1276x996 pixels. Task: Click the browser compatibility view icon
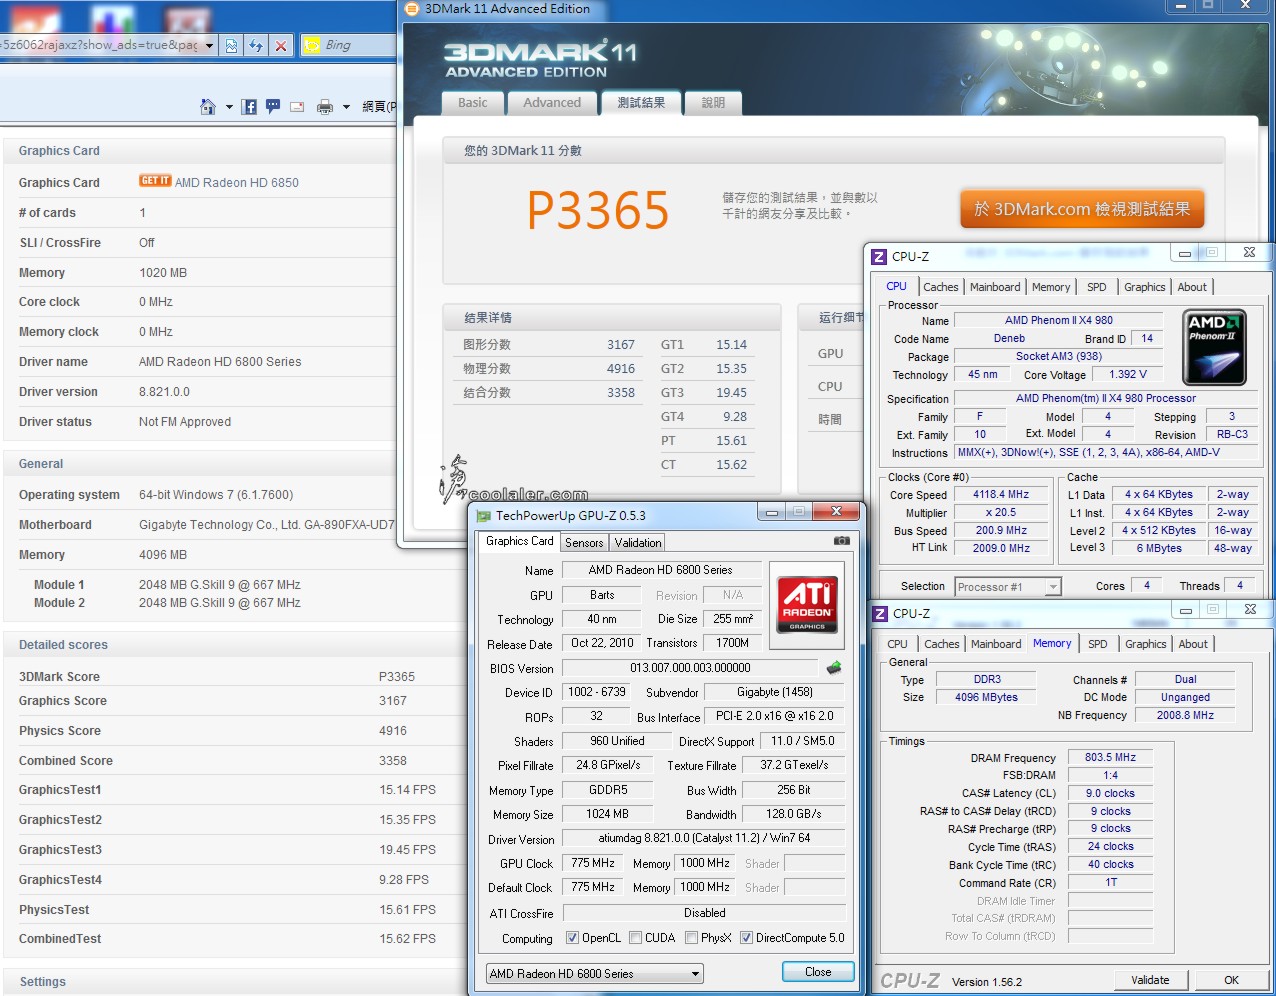coord(232,45)
